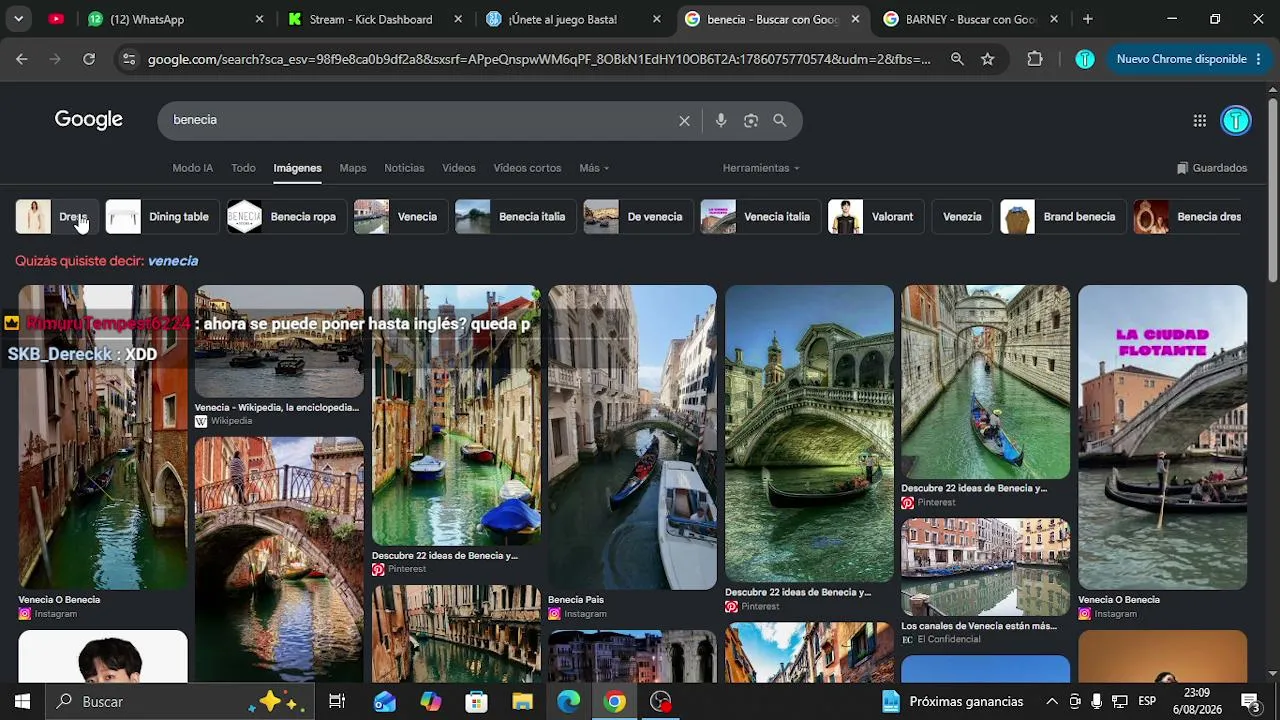This screenshot has height=720, width=1280.
Task: Open the Windows Start menu
Action: (22, 701)
